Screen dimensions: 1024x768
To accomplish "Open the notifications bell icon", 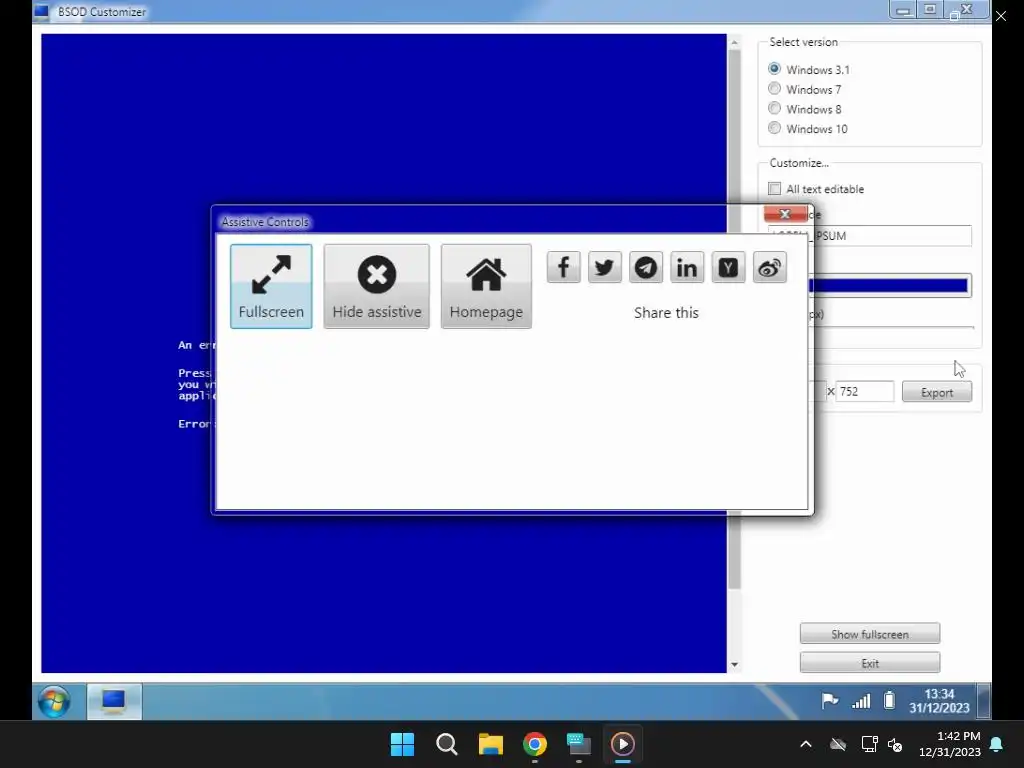I will click(997, 744).
